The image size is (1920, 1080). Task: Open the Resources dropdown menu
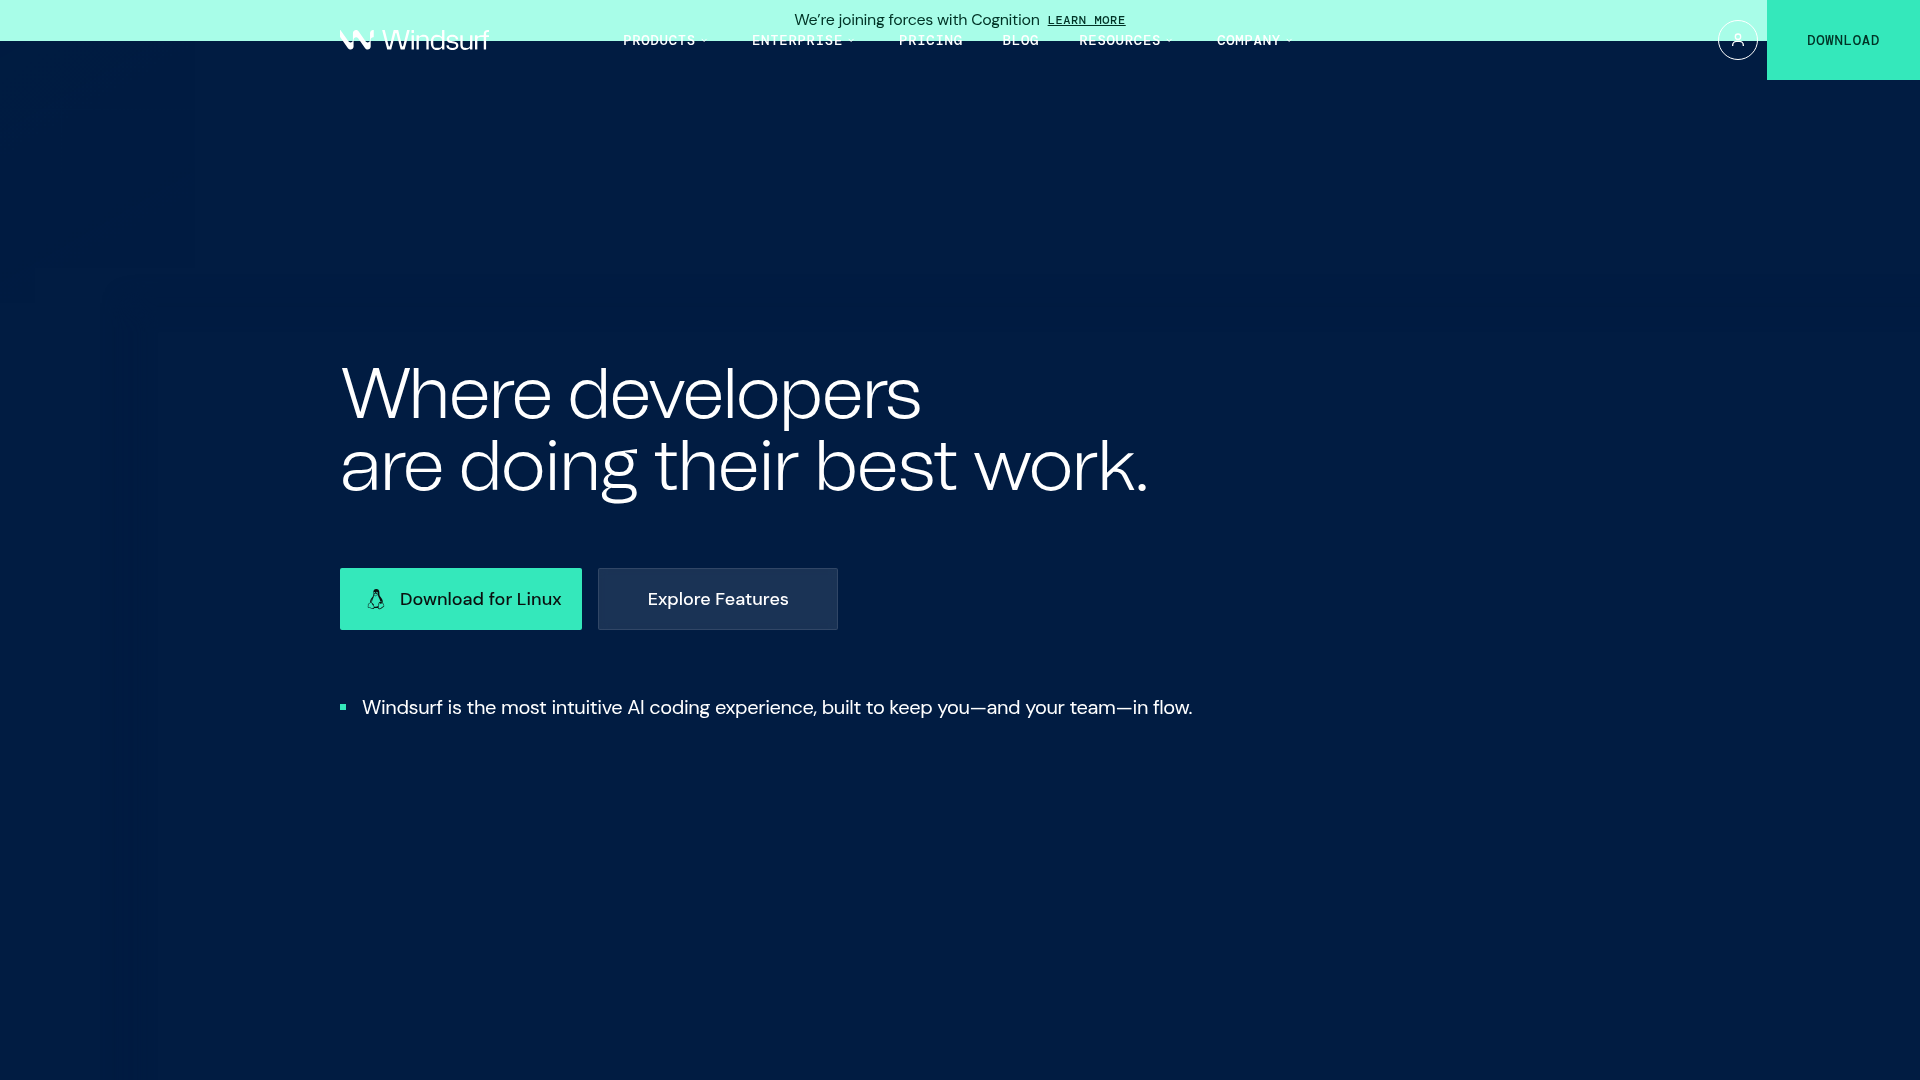(1119, 40)
